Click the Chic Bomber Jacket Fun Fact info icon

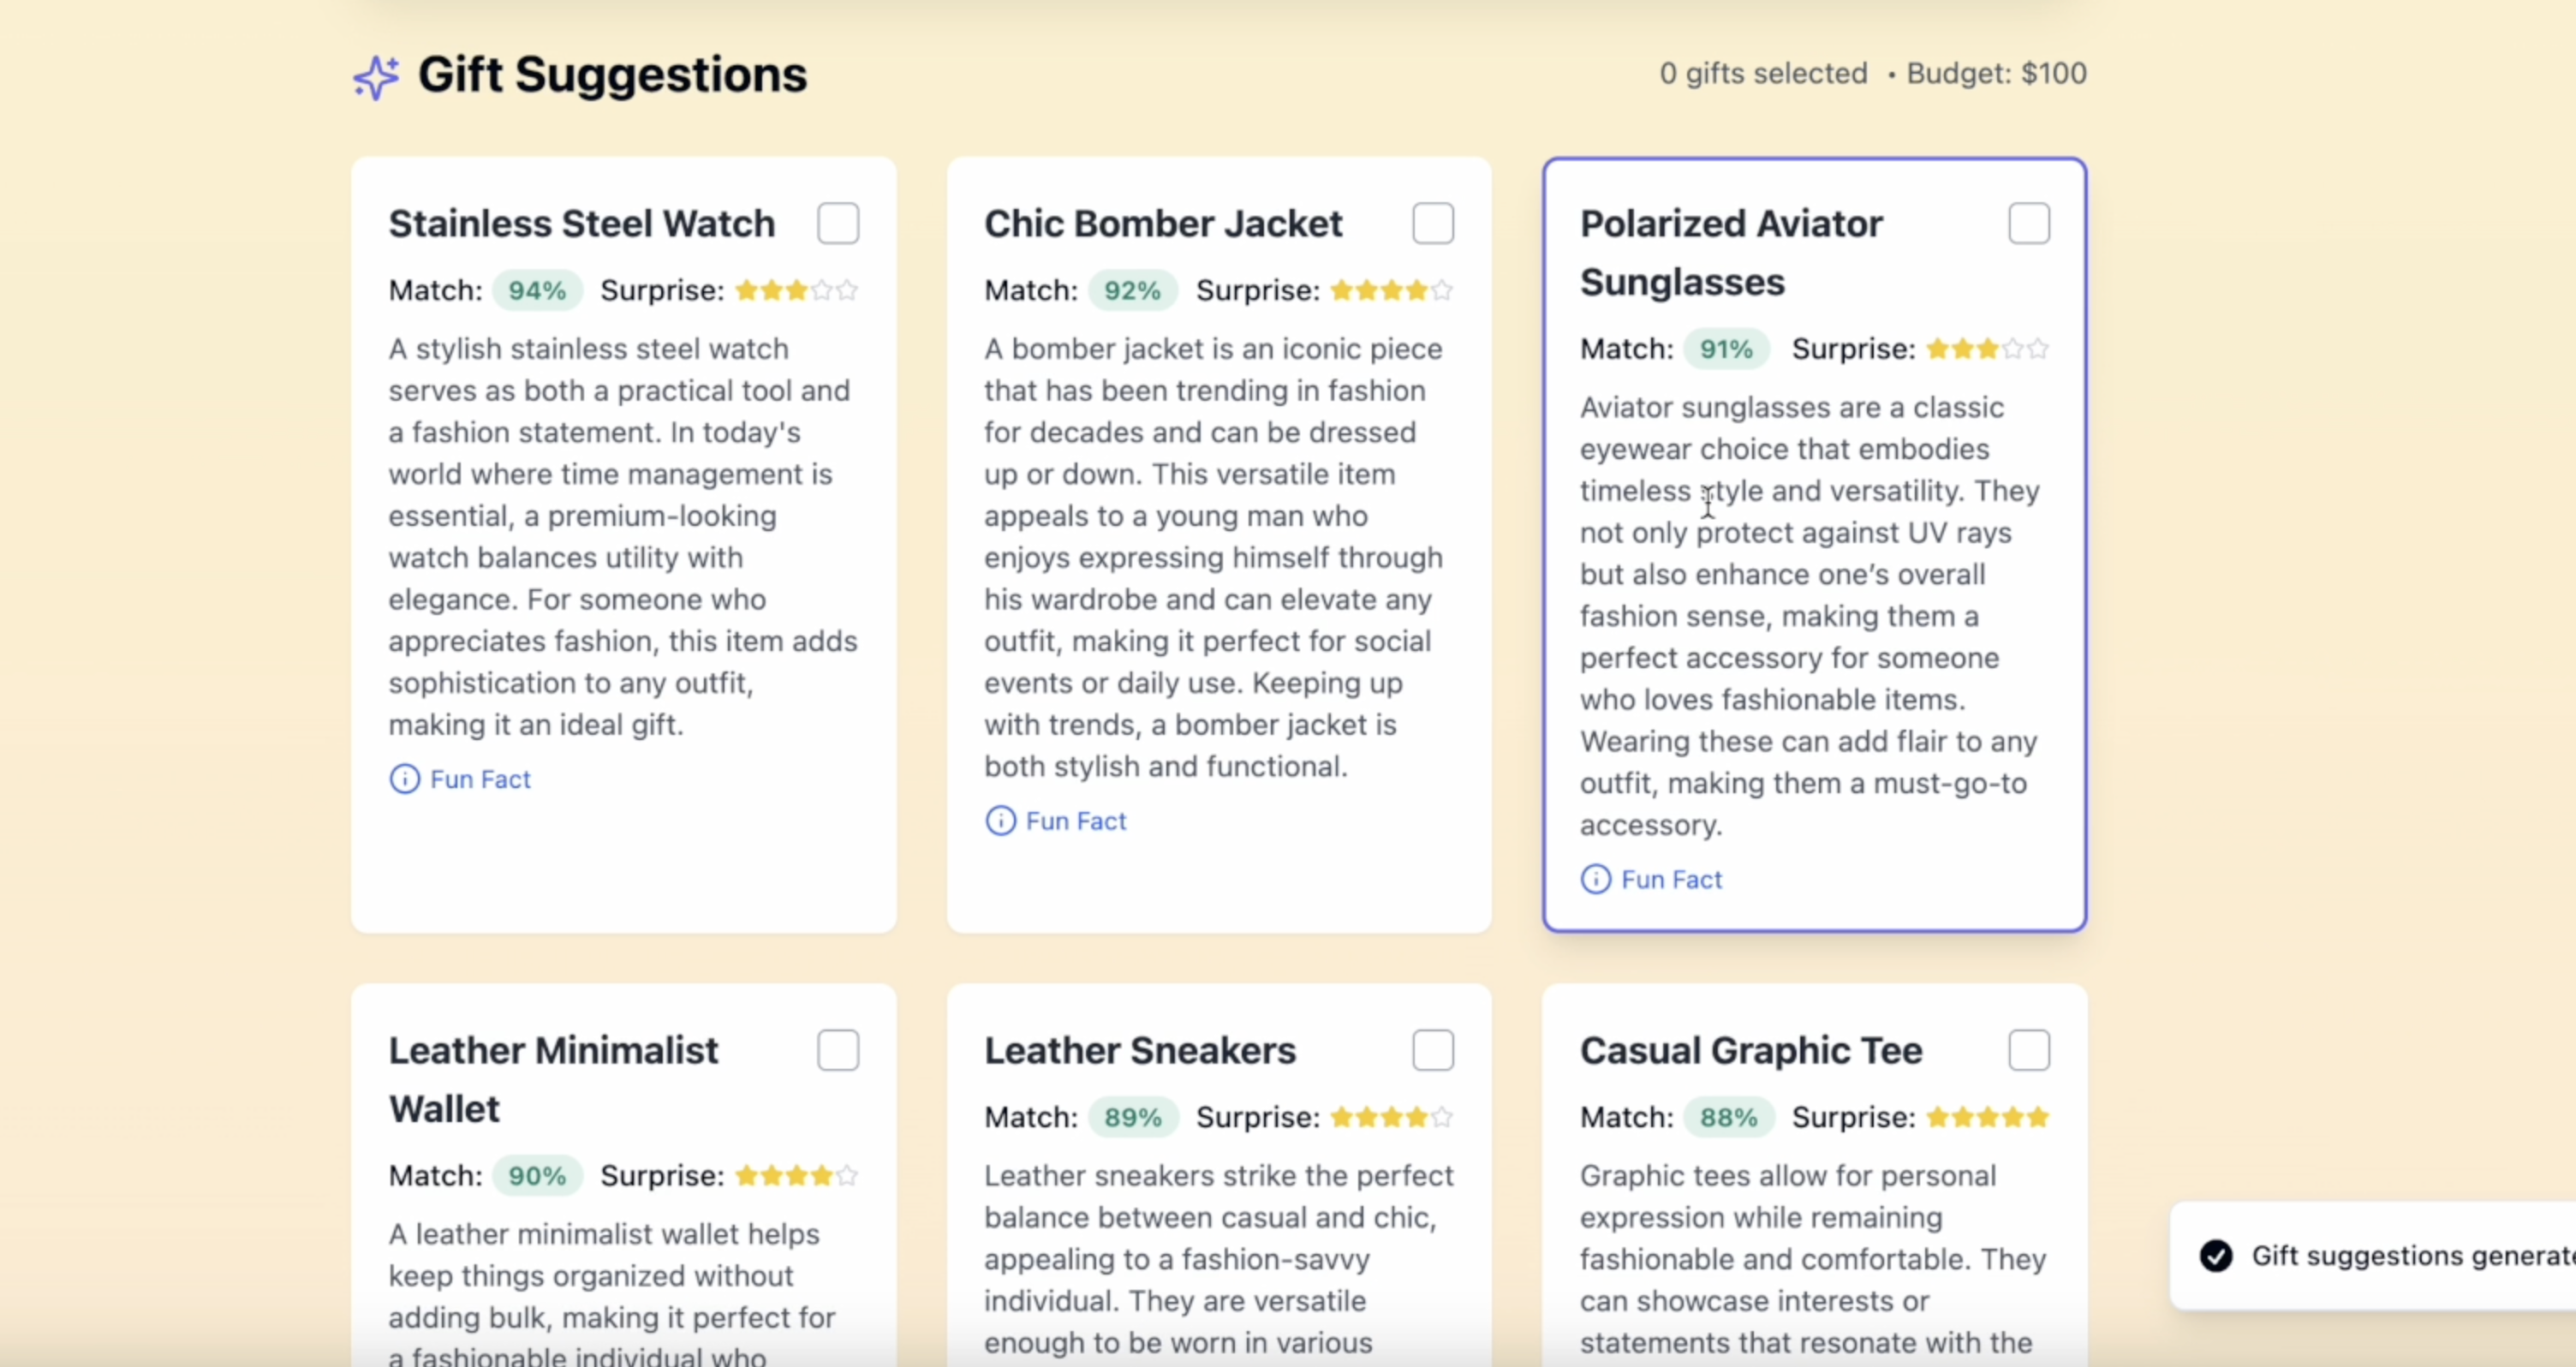point(1000,821)
